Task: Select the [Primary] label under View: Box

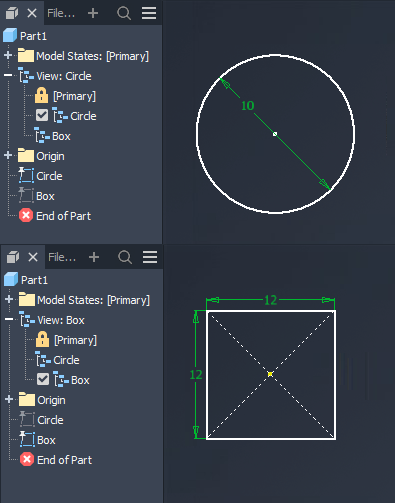Action: [x=76, y=340]
